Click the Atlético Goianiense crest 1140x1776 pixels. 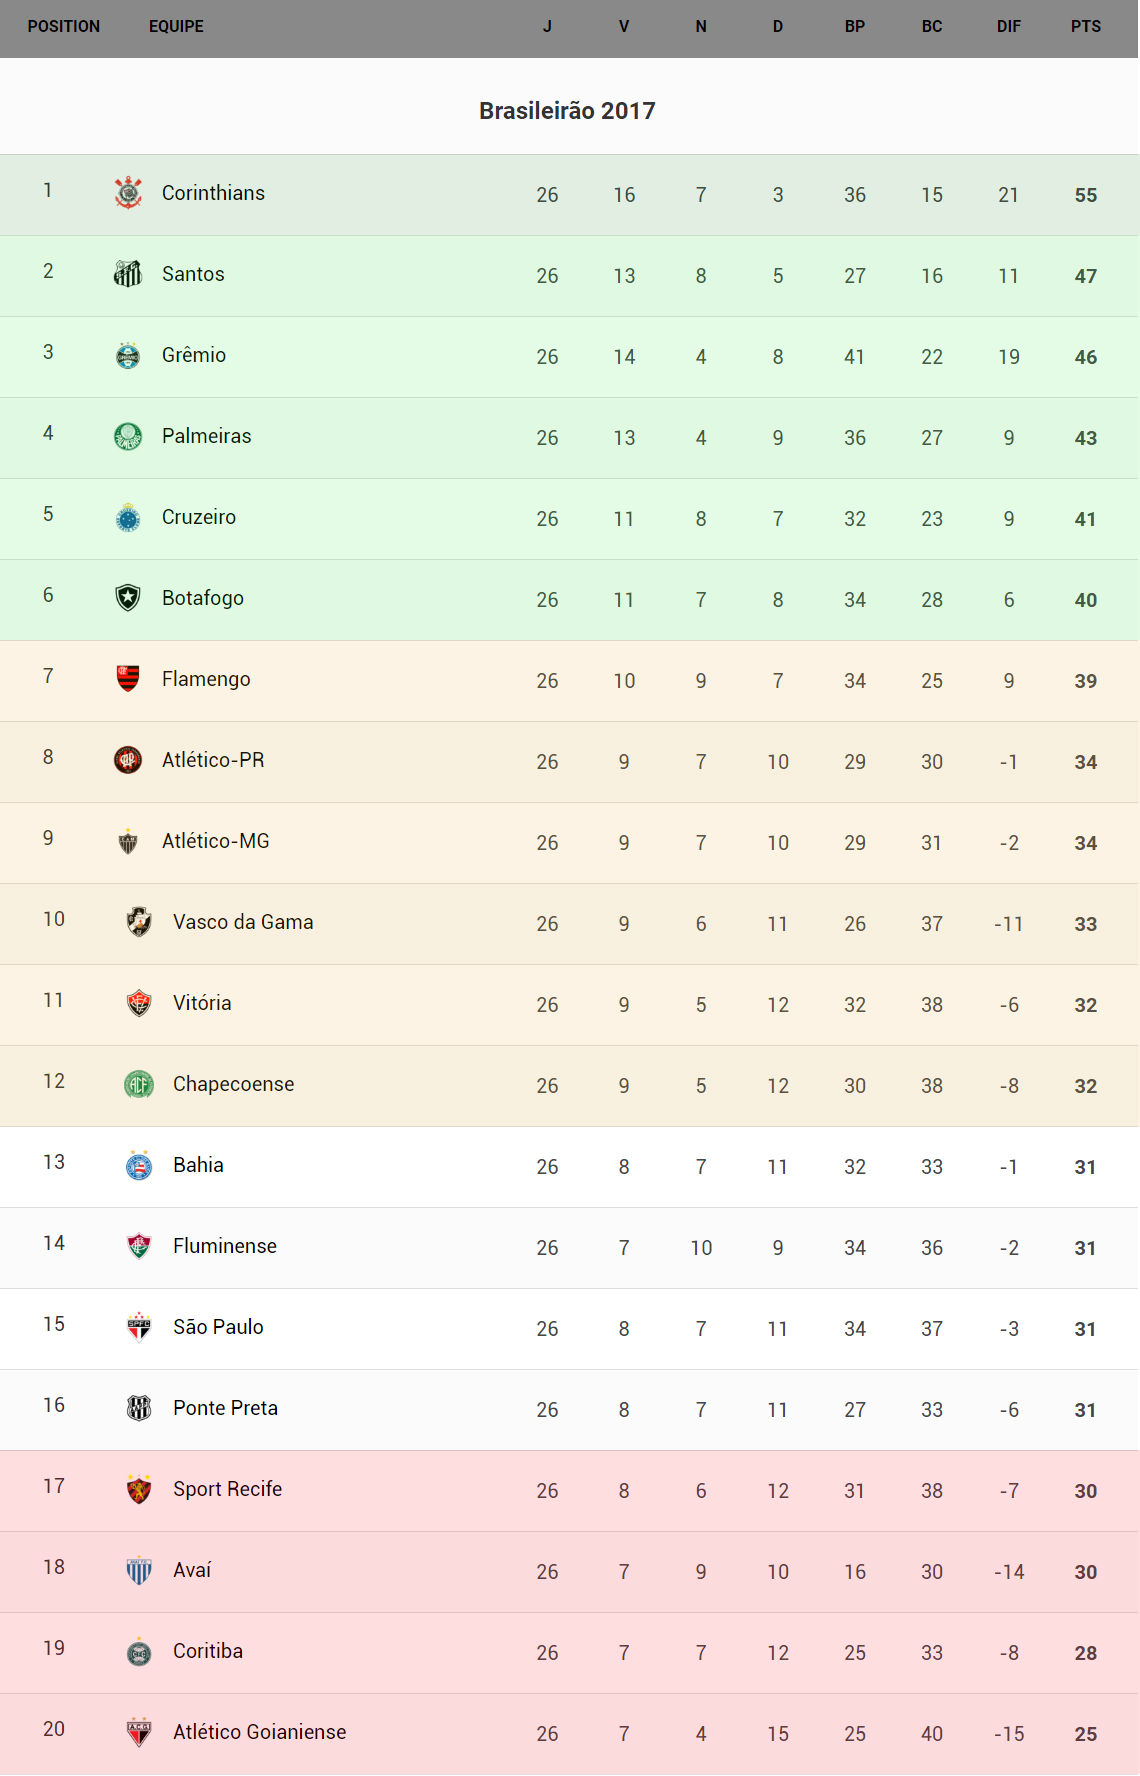[x=139, y=1732]
